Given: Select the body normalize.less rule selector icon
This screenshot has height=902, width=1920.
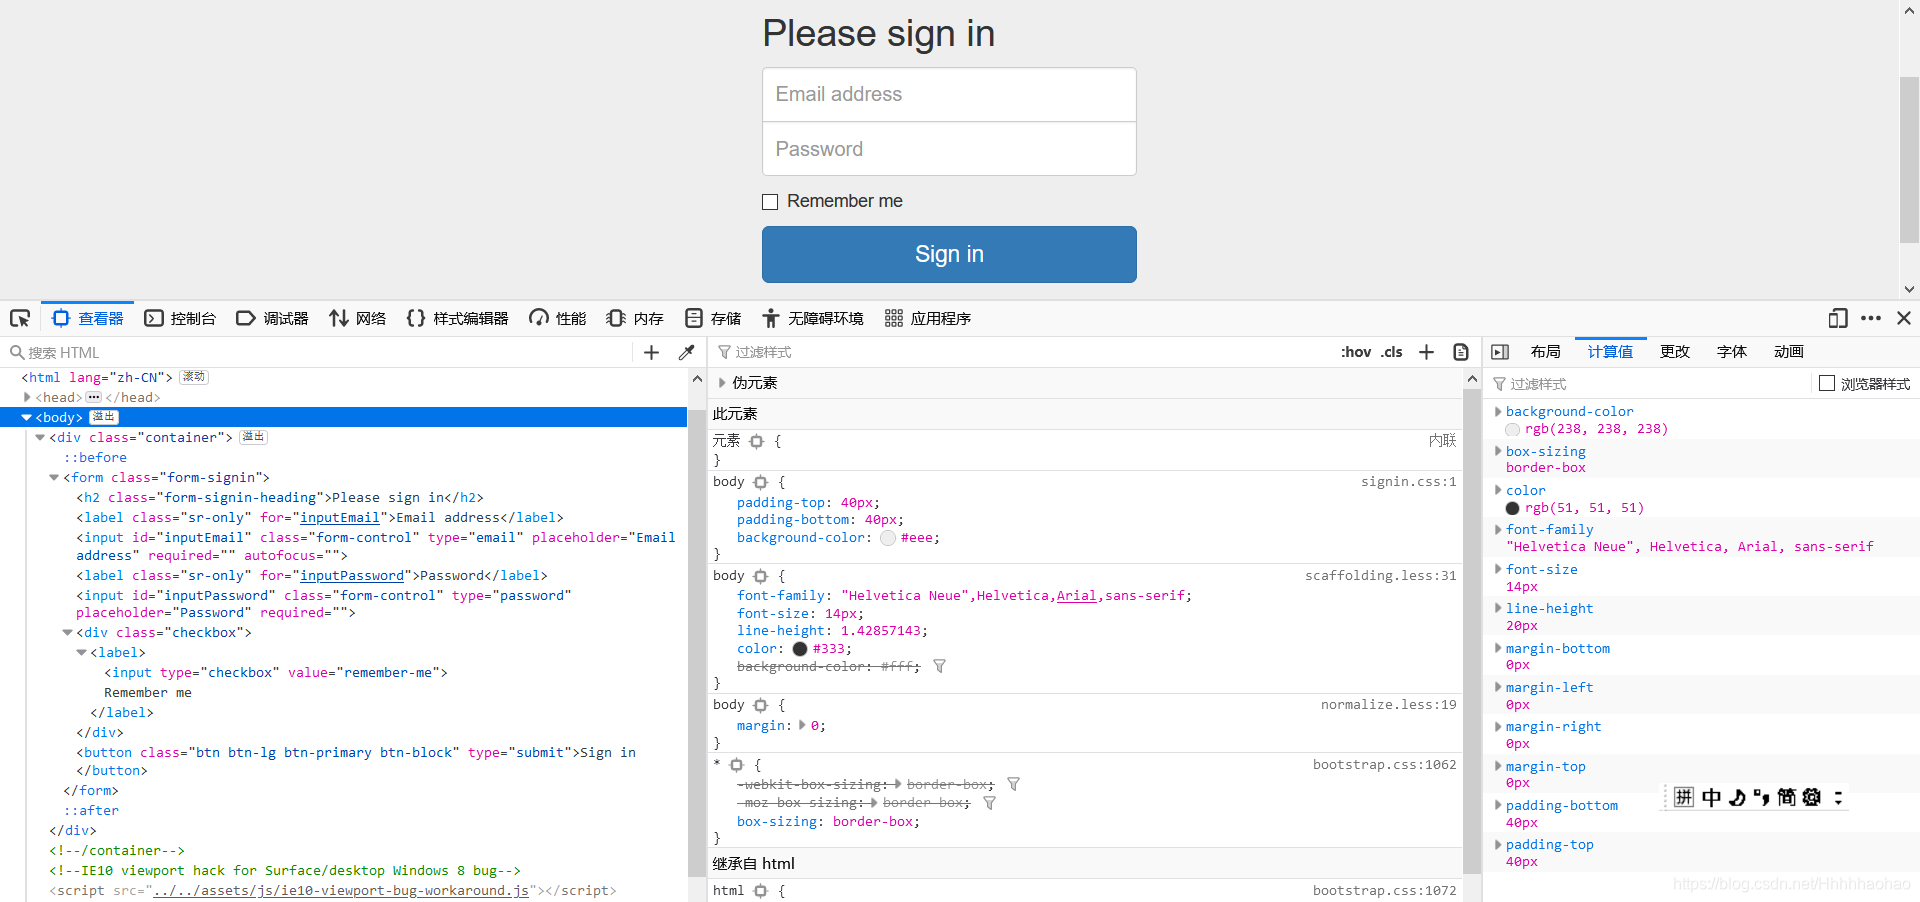Looking at the screenshot, I should tap(760, 705).
